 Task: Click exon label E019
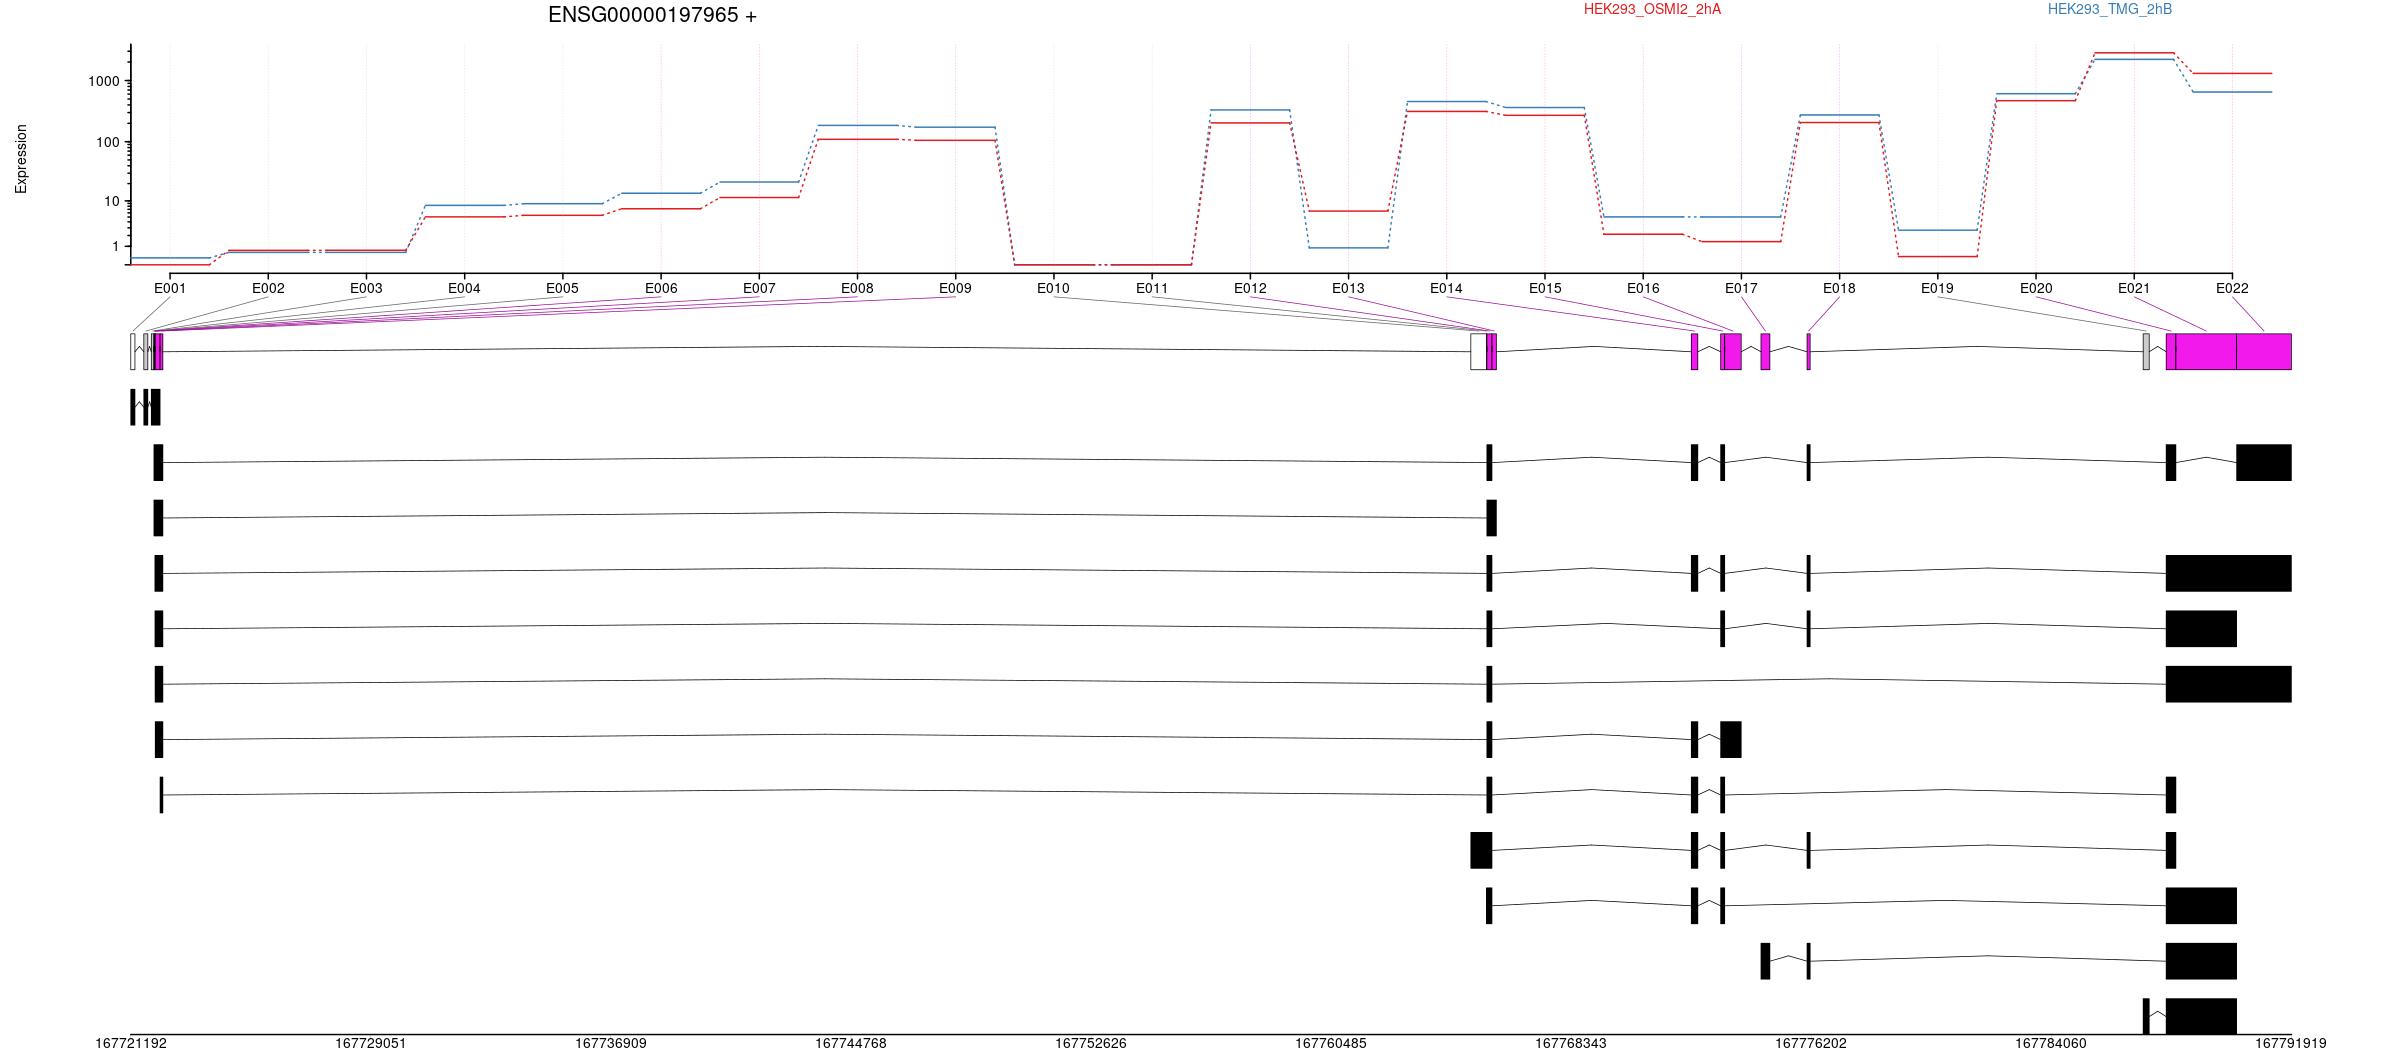coord(1937,288)
